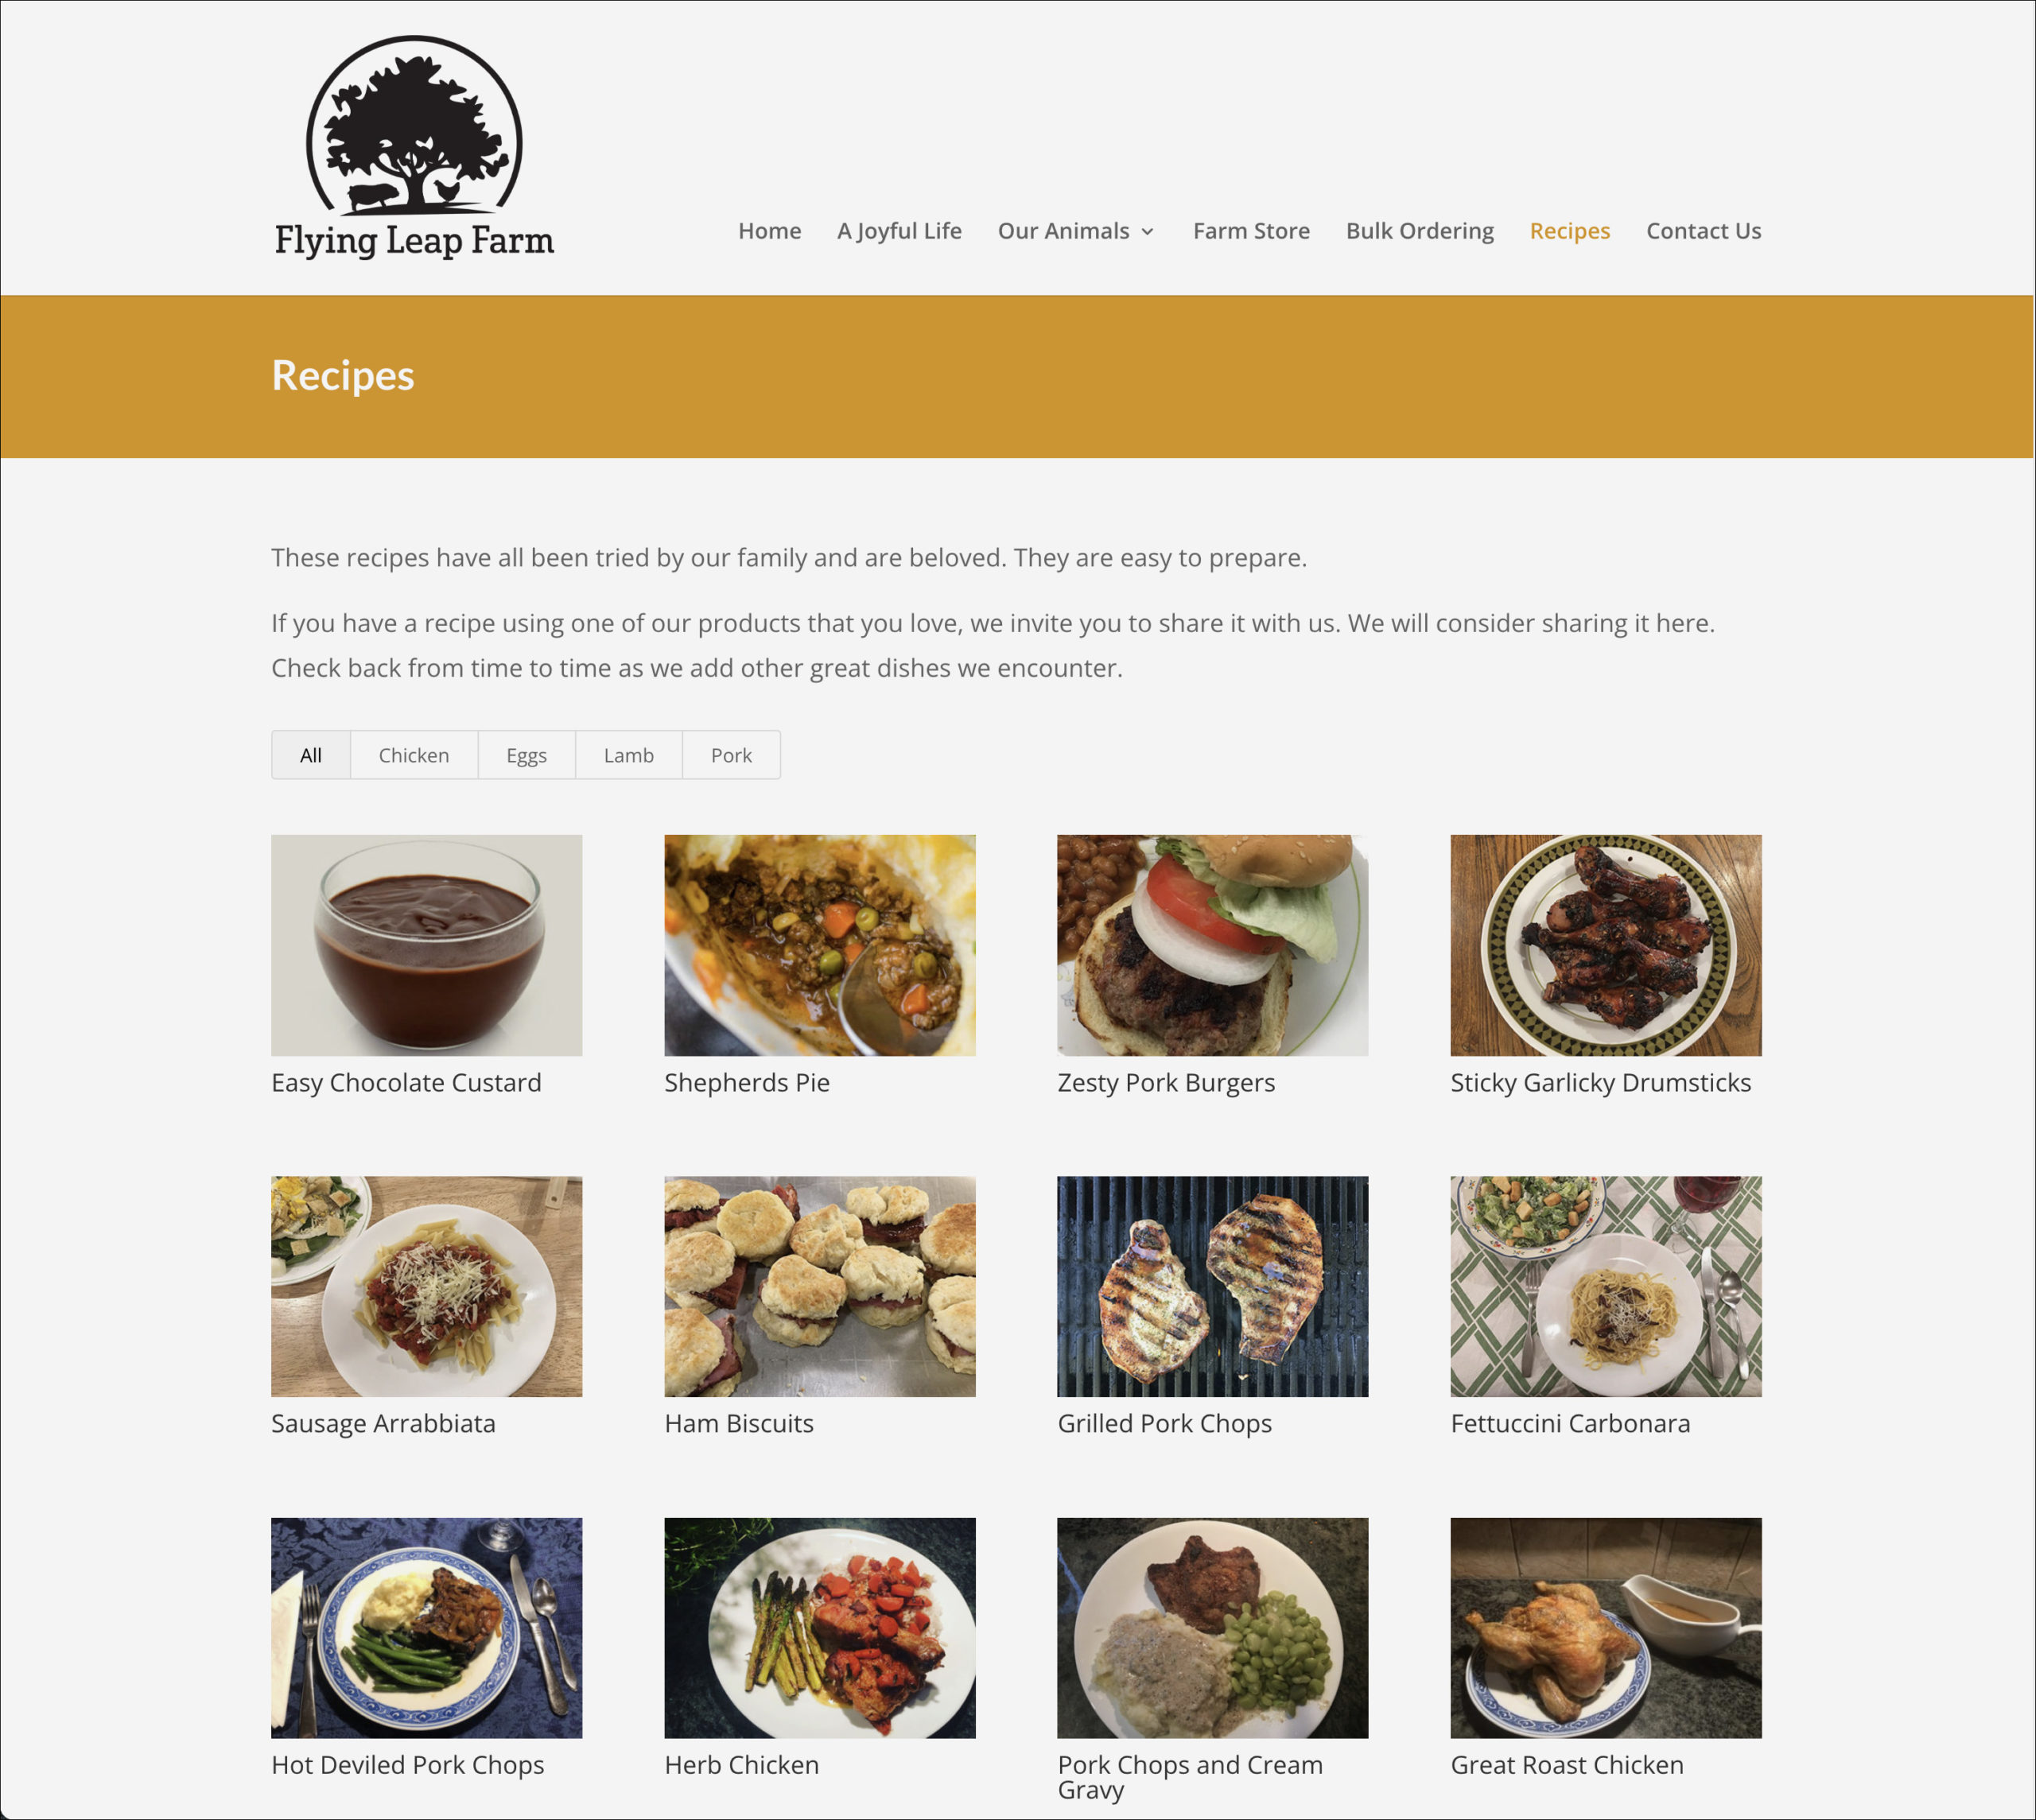2036x1820 pixels.
Task: Open the Home menu item
Action: [x=769, y=231]
